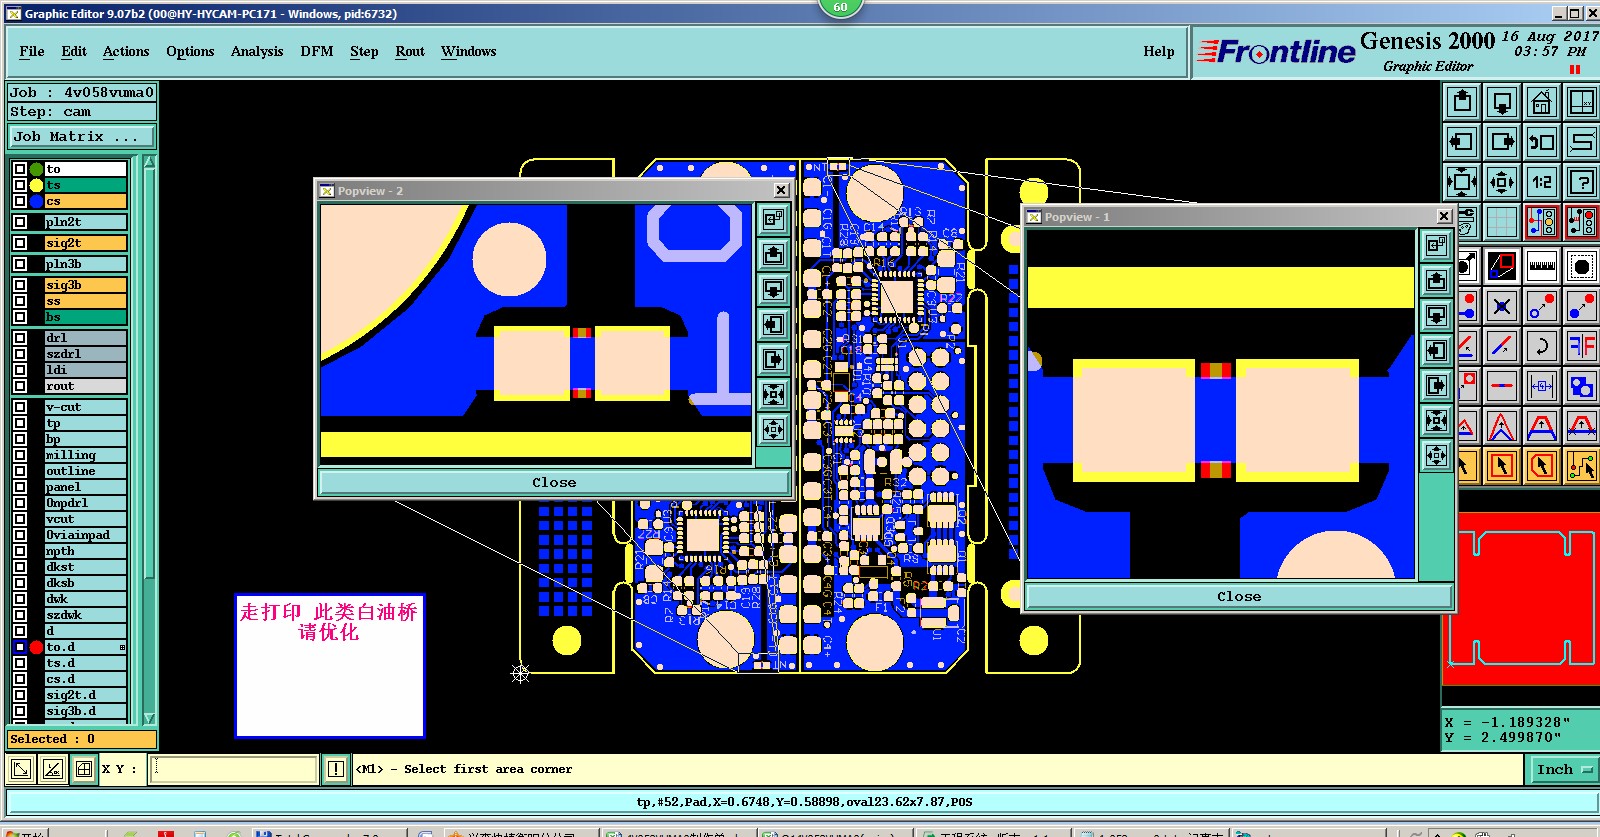Select the net selection arrow tool
The height and width of the screenshot is (837, 1600).
click(x=1582, y=466)
